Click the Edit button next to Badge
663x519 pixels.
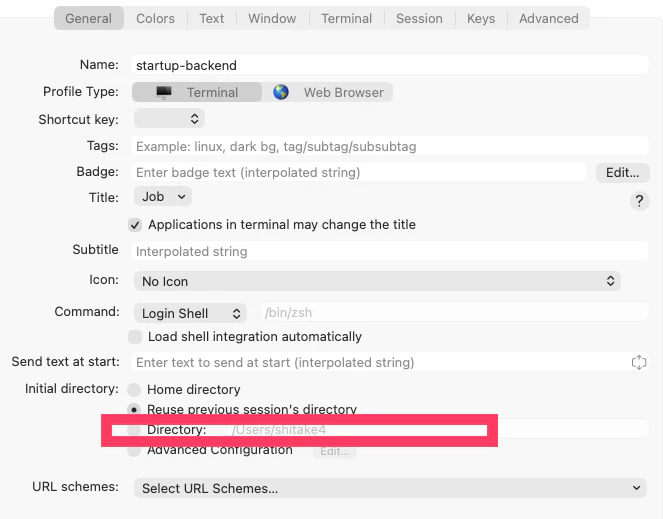[622, 173]
